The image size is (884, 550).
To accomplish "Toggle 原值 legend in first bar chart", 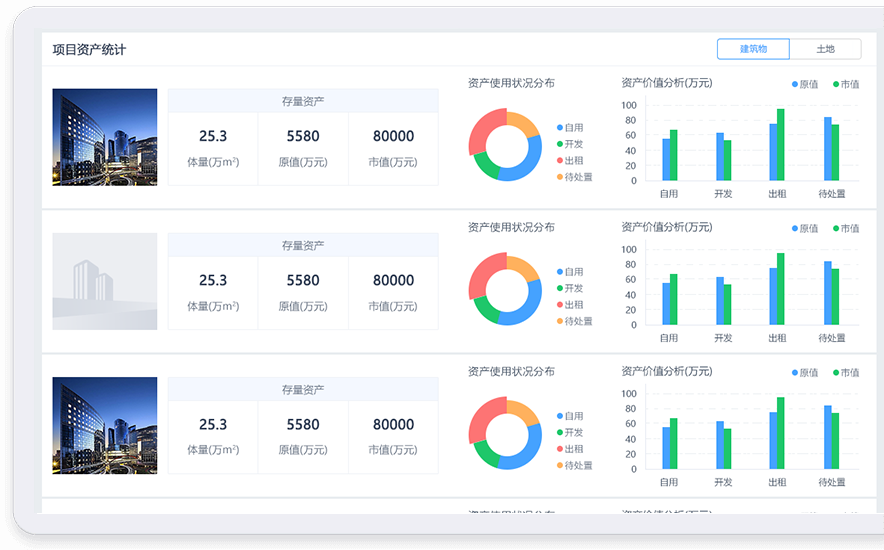I will point(805,85).
